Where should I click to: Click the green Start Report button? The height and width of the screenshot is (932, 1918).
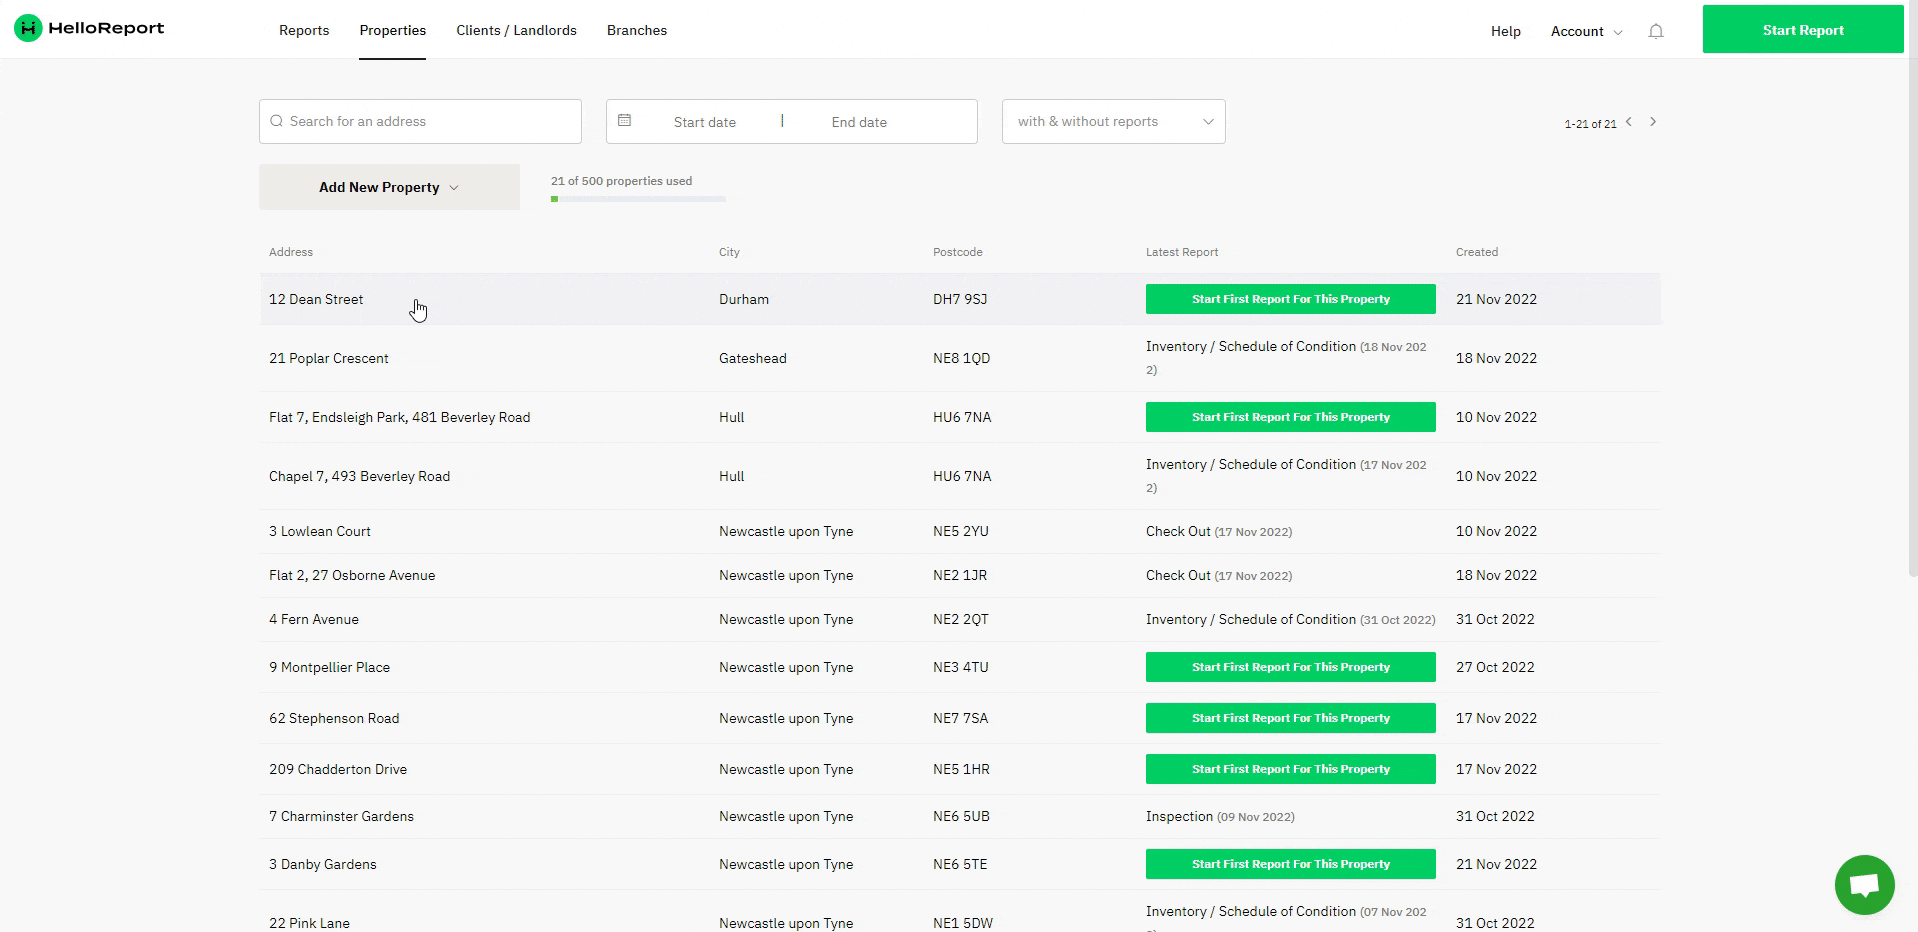[x=1802, y=30]
